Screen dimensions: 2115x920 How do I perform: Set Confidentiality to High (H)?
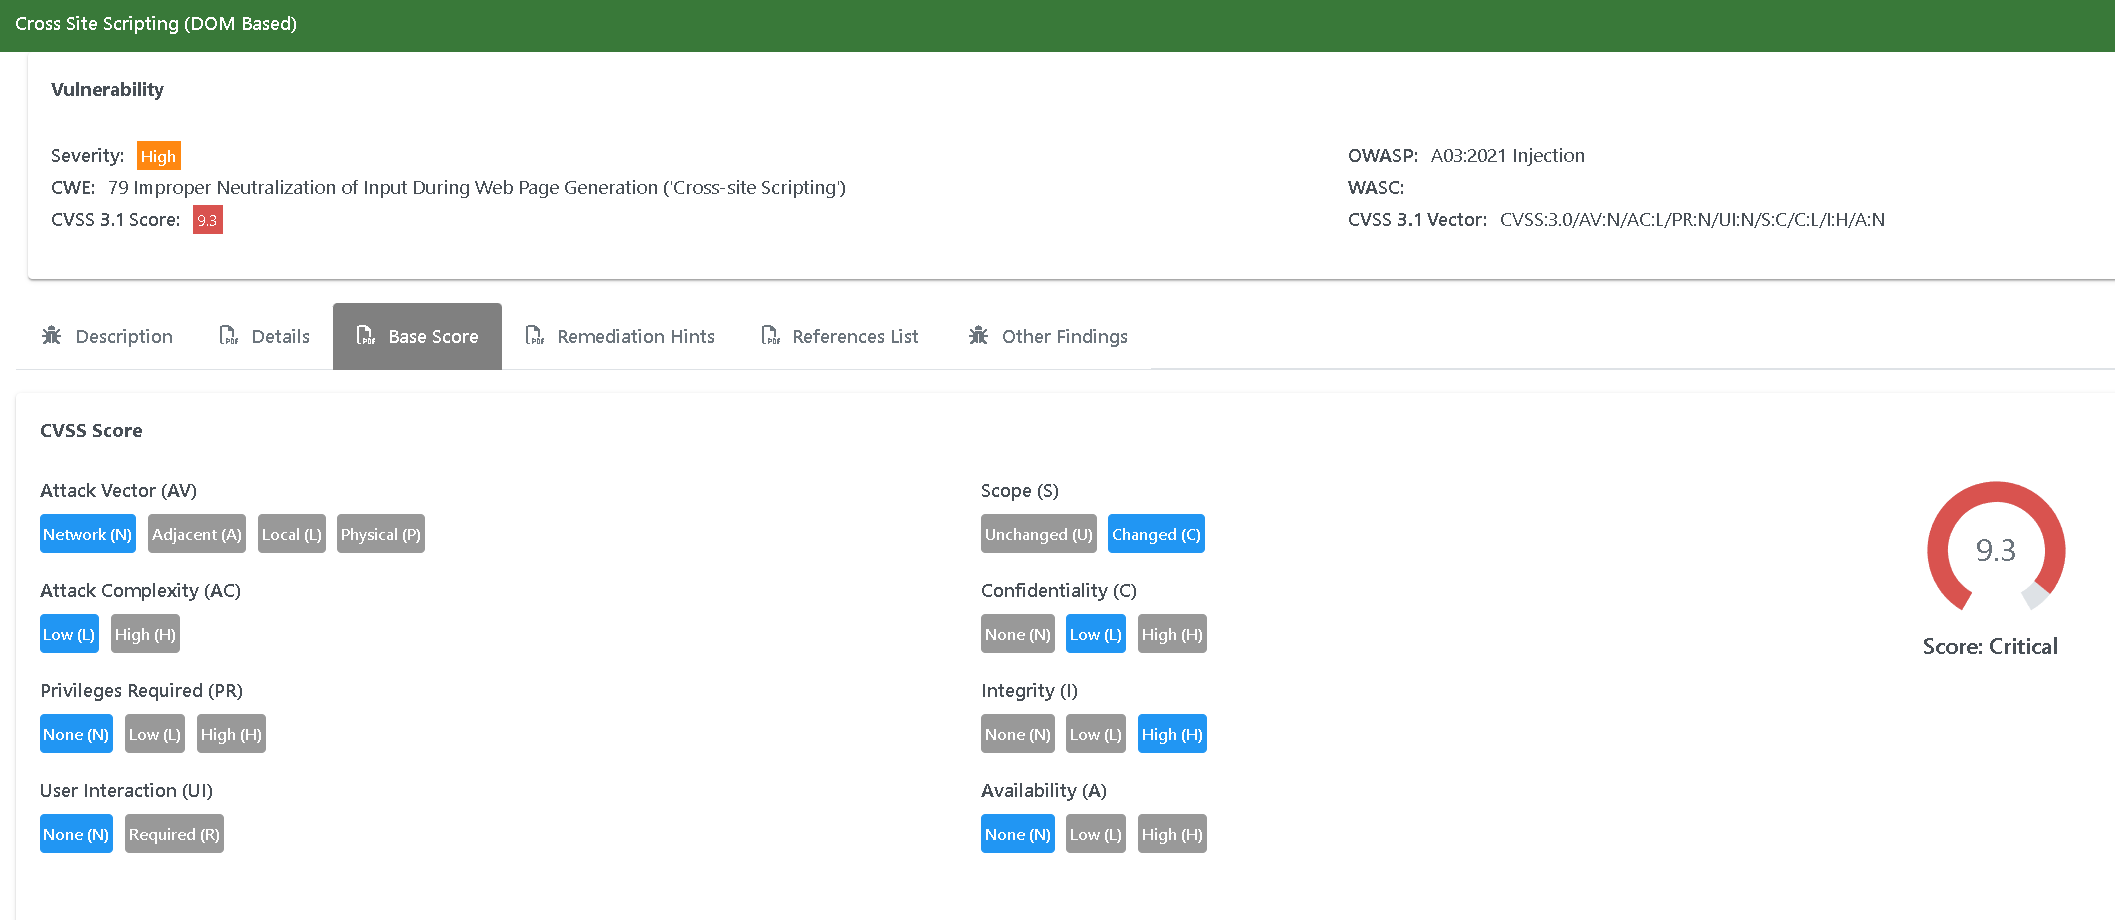pos(1172,634)
